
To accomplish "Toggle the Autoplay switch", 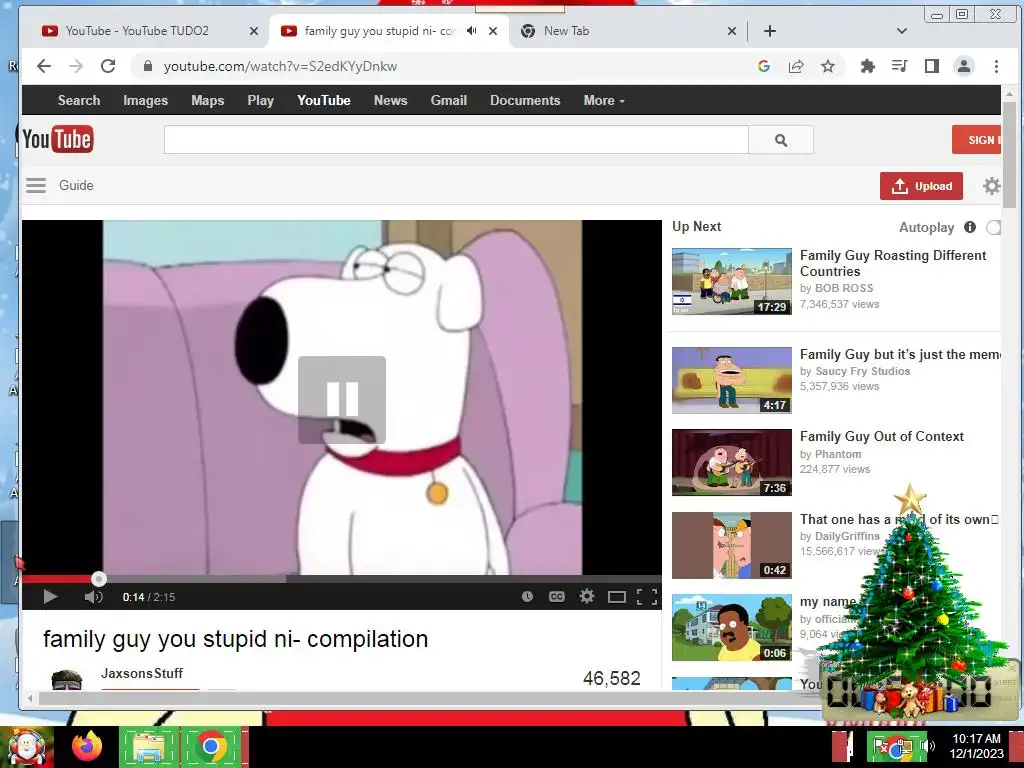I will pos(993,227).
